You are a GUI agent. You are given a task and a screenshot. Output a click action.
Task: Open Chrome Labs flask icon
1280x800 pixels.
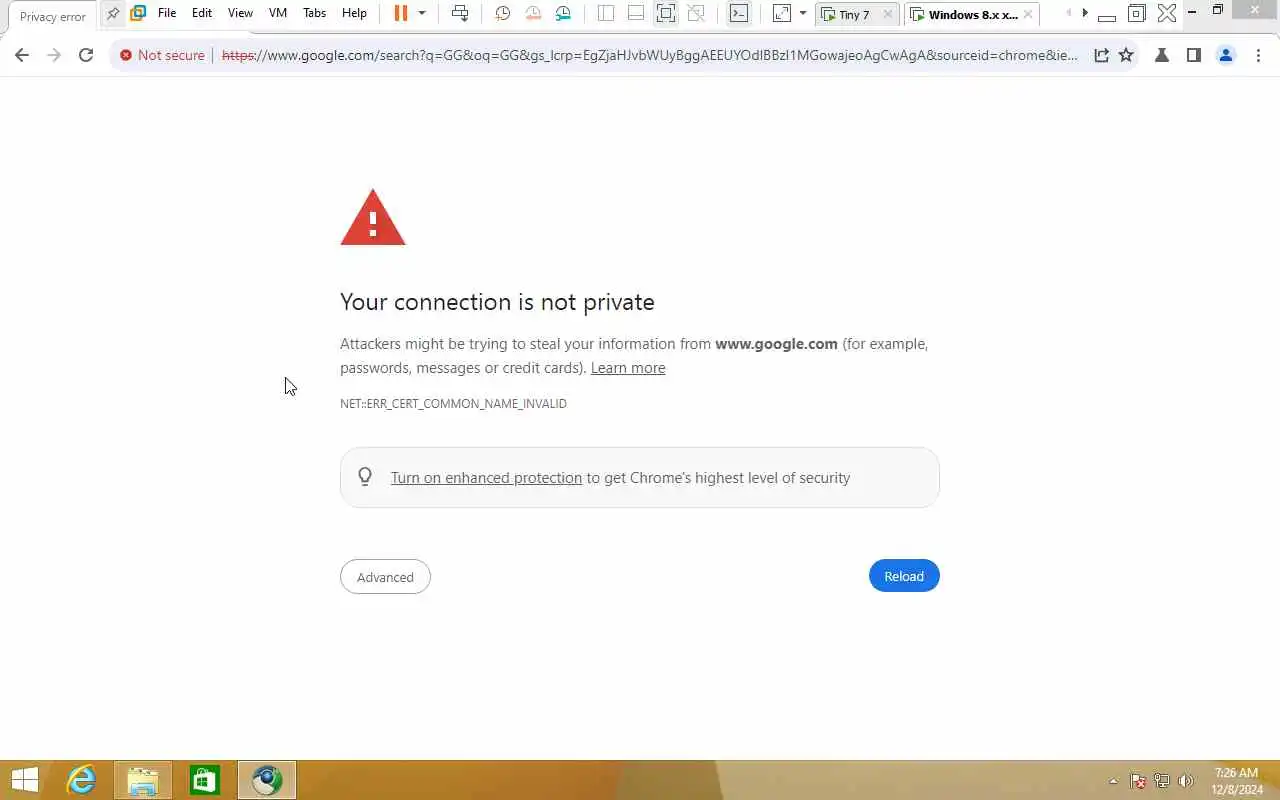1162,55
